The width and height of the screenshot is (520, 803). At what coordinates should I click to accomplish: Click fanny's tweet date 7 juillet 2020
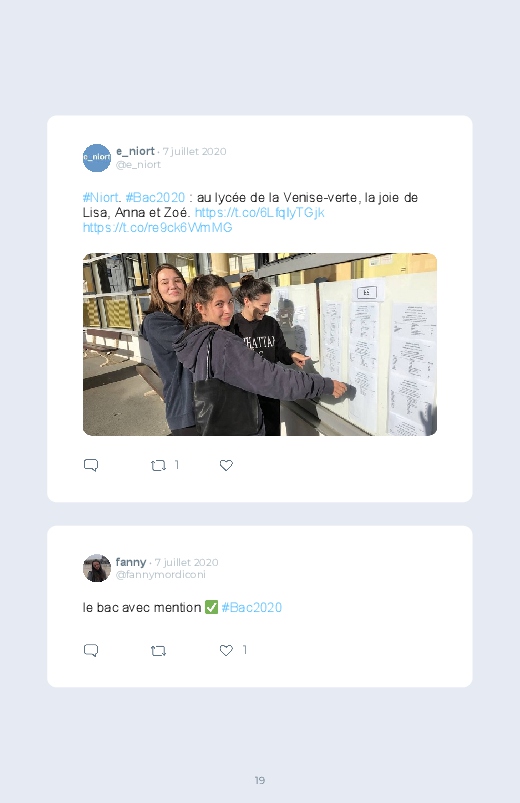[186, 562]
